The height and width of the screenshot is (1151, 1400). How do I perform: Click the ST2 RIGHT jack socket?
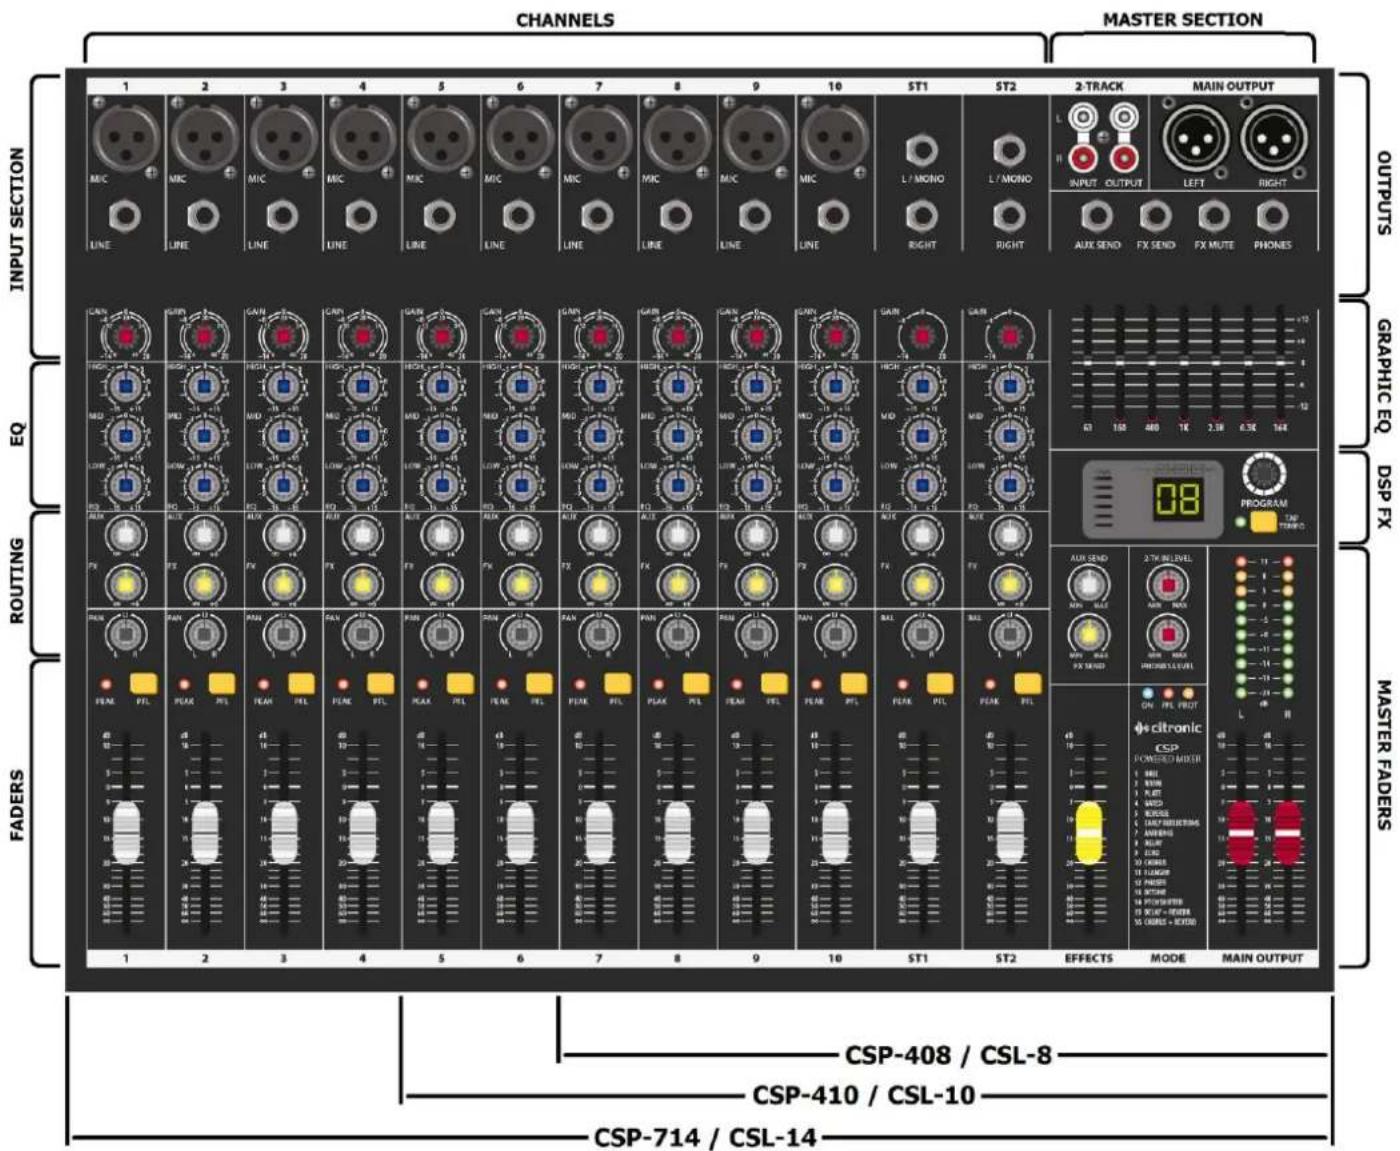[1009, 216]
